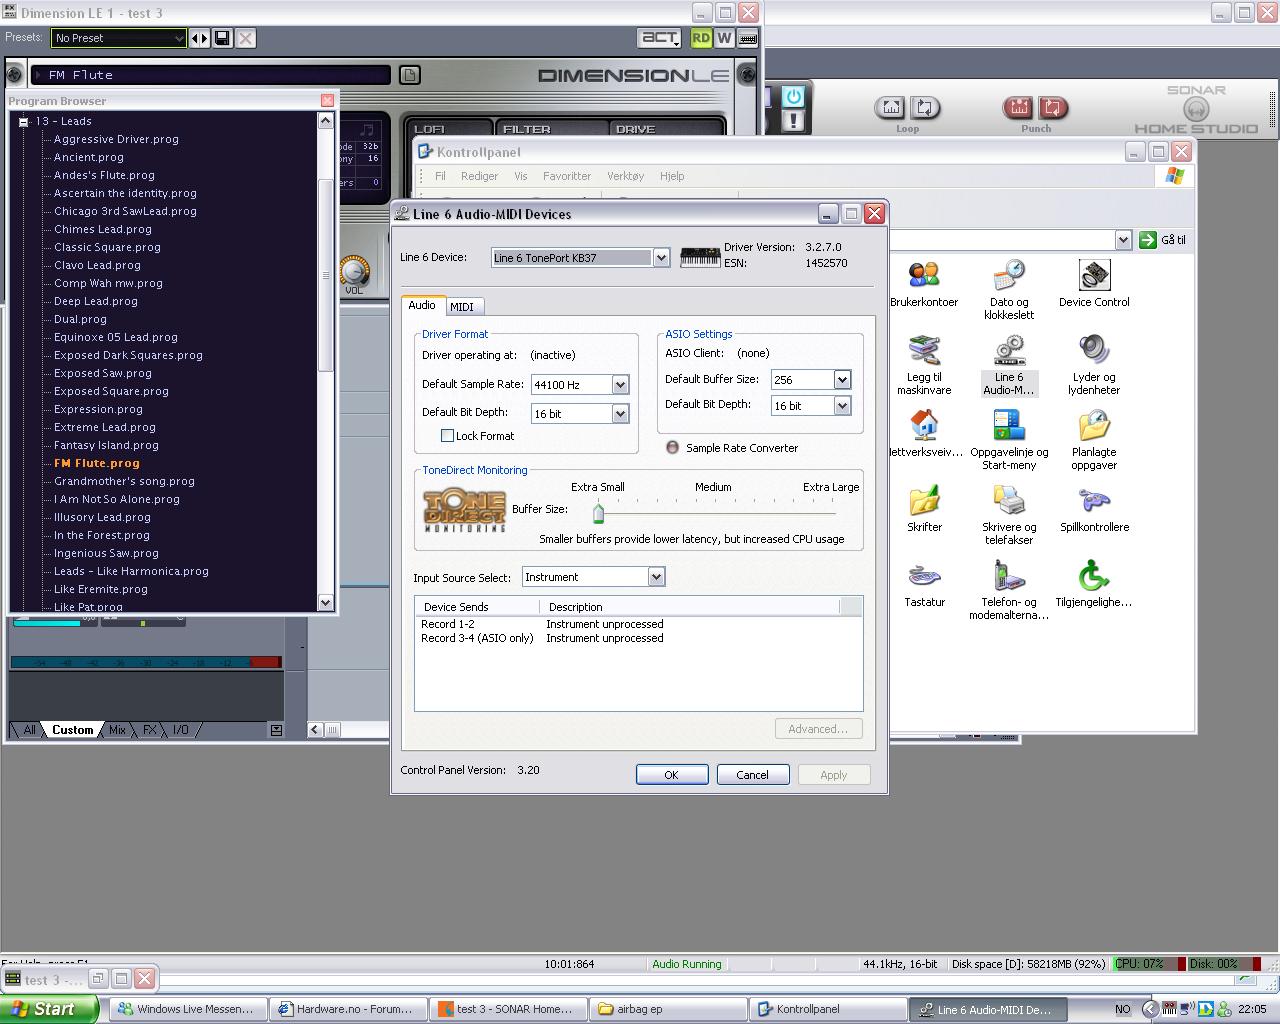Open the Nettverksveiviser network icon

pos(925,433)
